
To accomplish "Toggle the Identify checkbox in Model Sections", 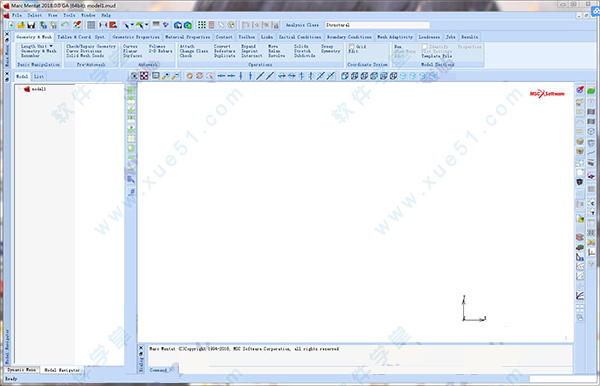I will (x=424, y=46).
